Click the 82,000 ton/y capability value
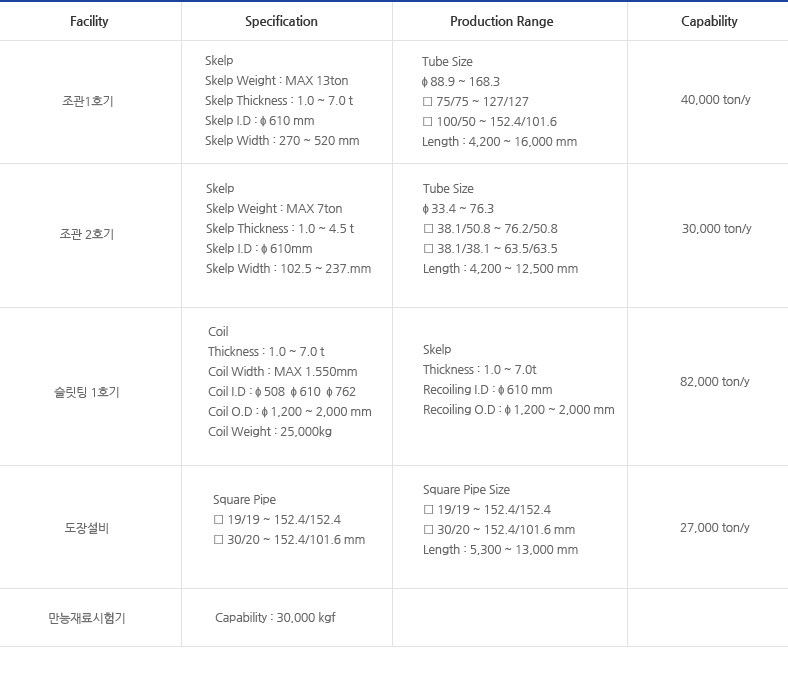 [714, 382]
